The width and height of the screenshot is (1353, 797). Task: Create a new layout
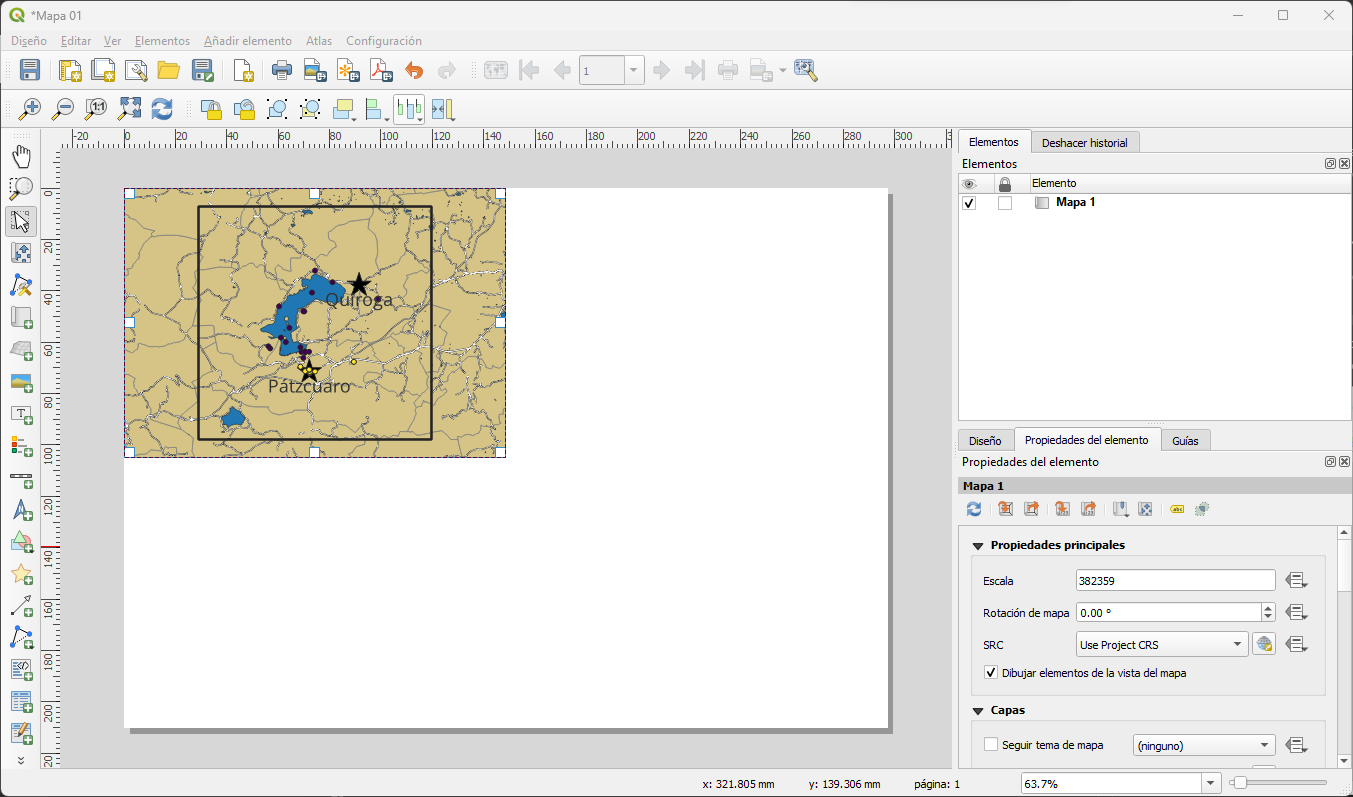(70, 70)
